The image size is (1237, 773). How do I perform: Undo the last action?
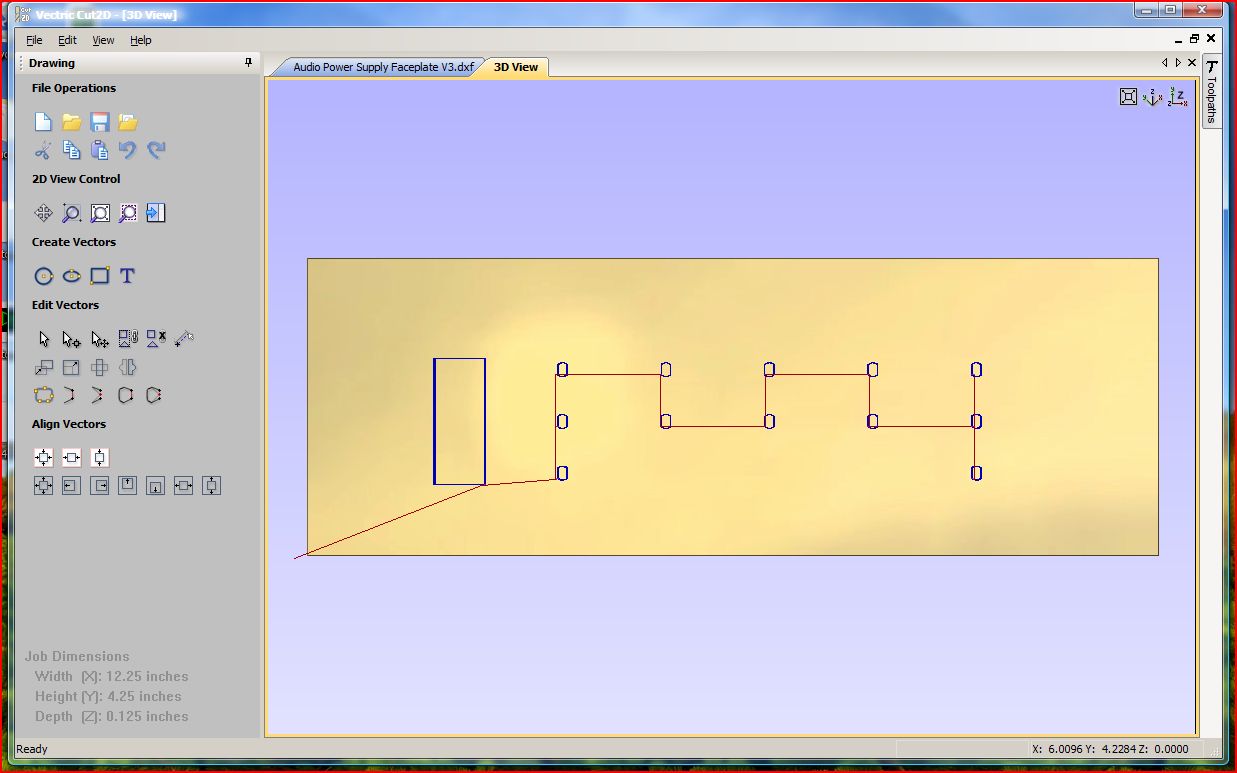coord(127,149)
